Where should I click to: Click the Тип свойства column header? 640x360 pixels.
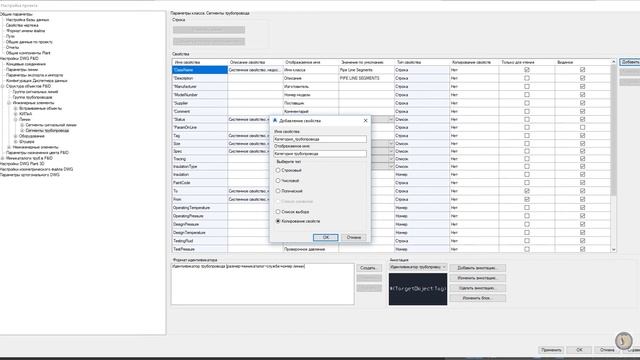point(421,62)
